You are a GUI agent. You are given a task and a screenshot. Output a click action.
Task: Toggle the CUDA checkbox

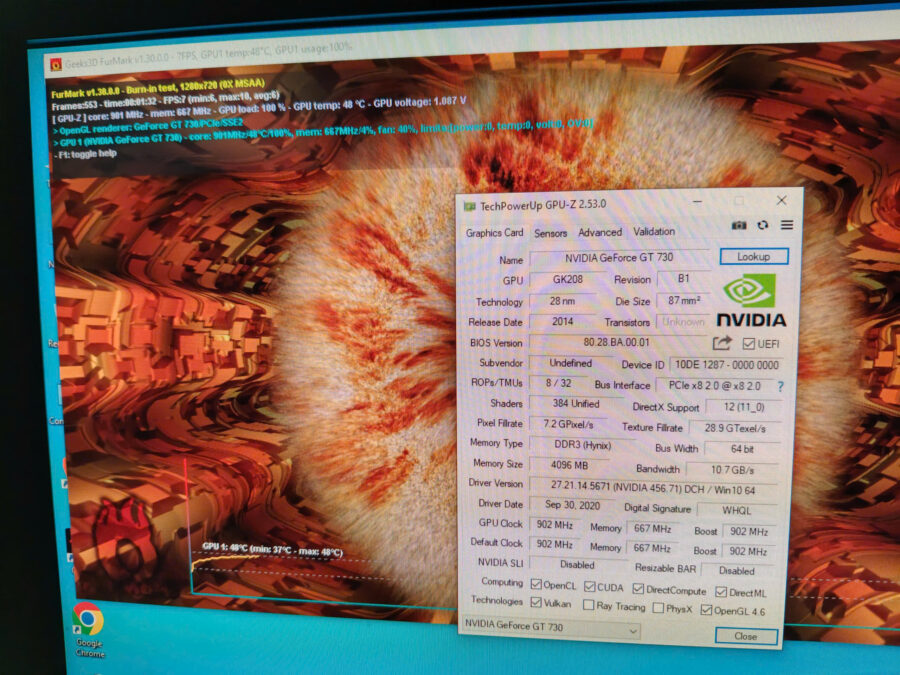(x=589, y=587)
